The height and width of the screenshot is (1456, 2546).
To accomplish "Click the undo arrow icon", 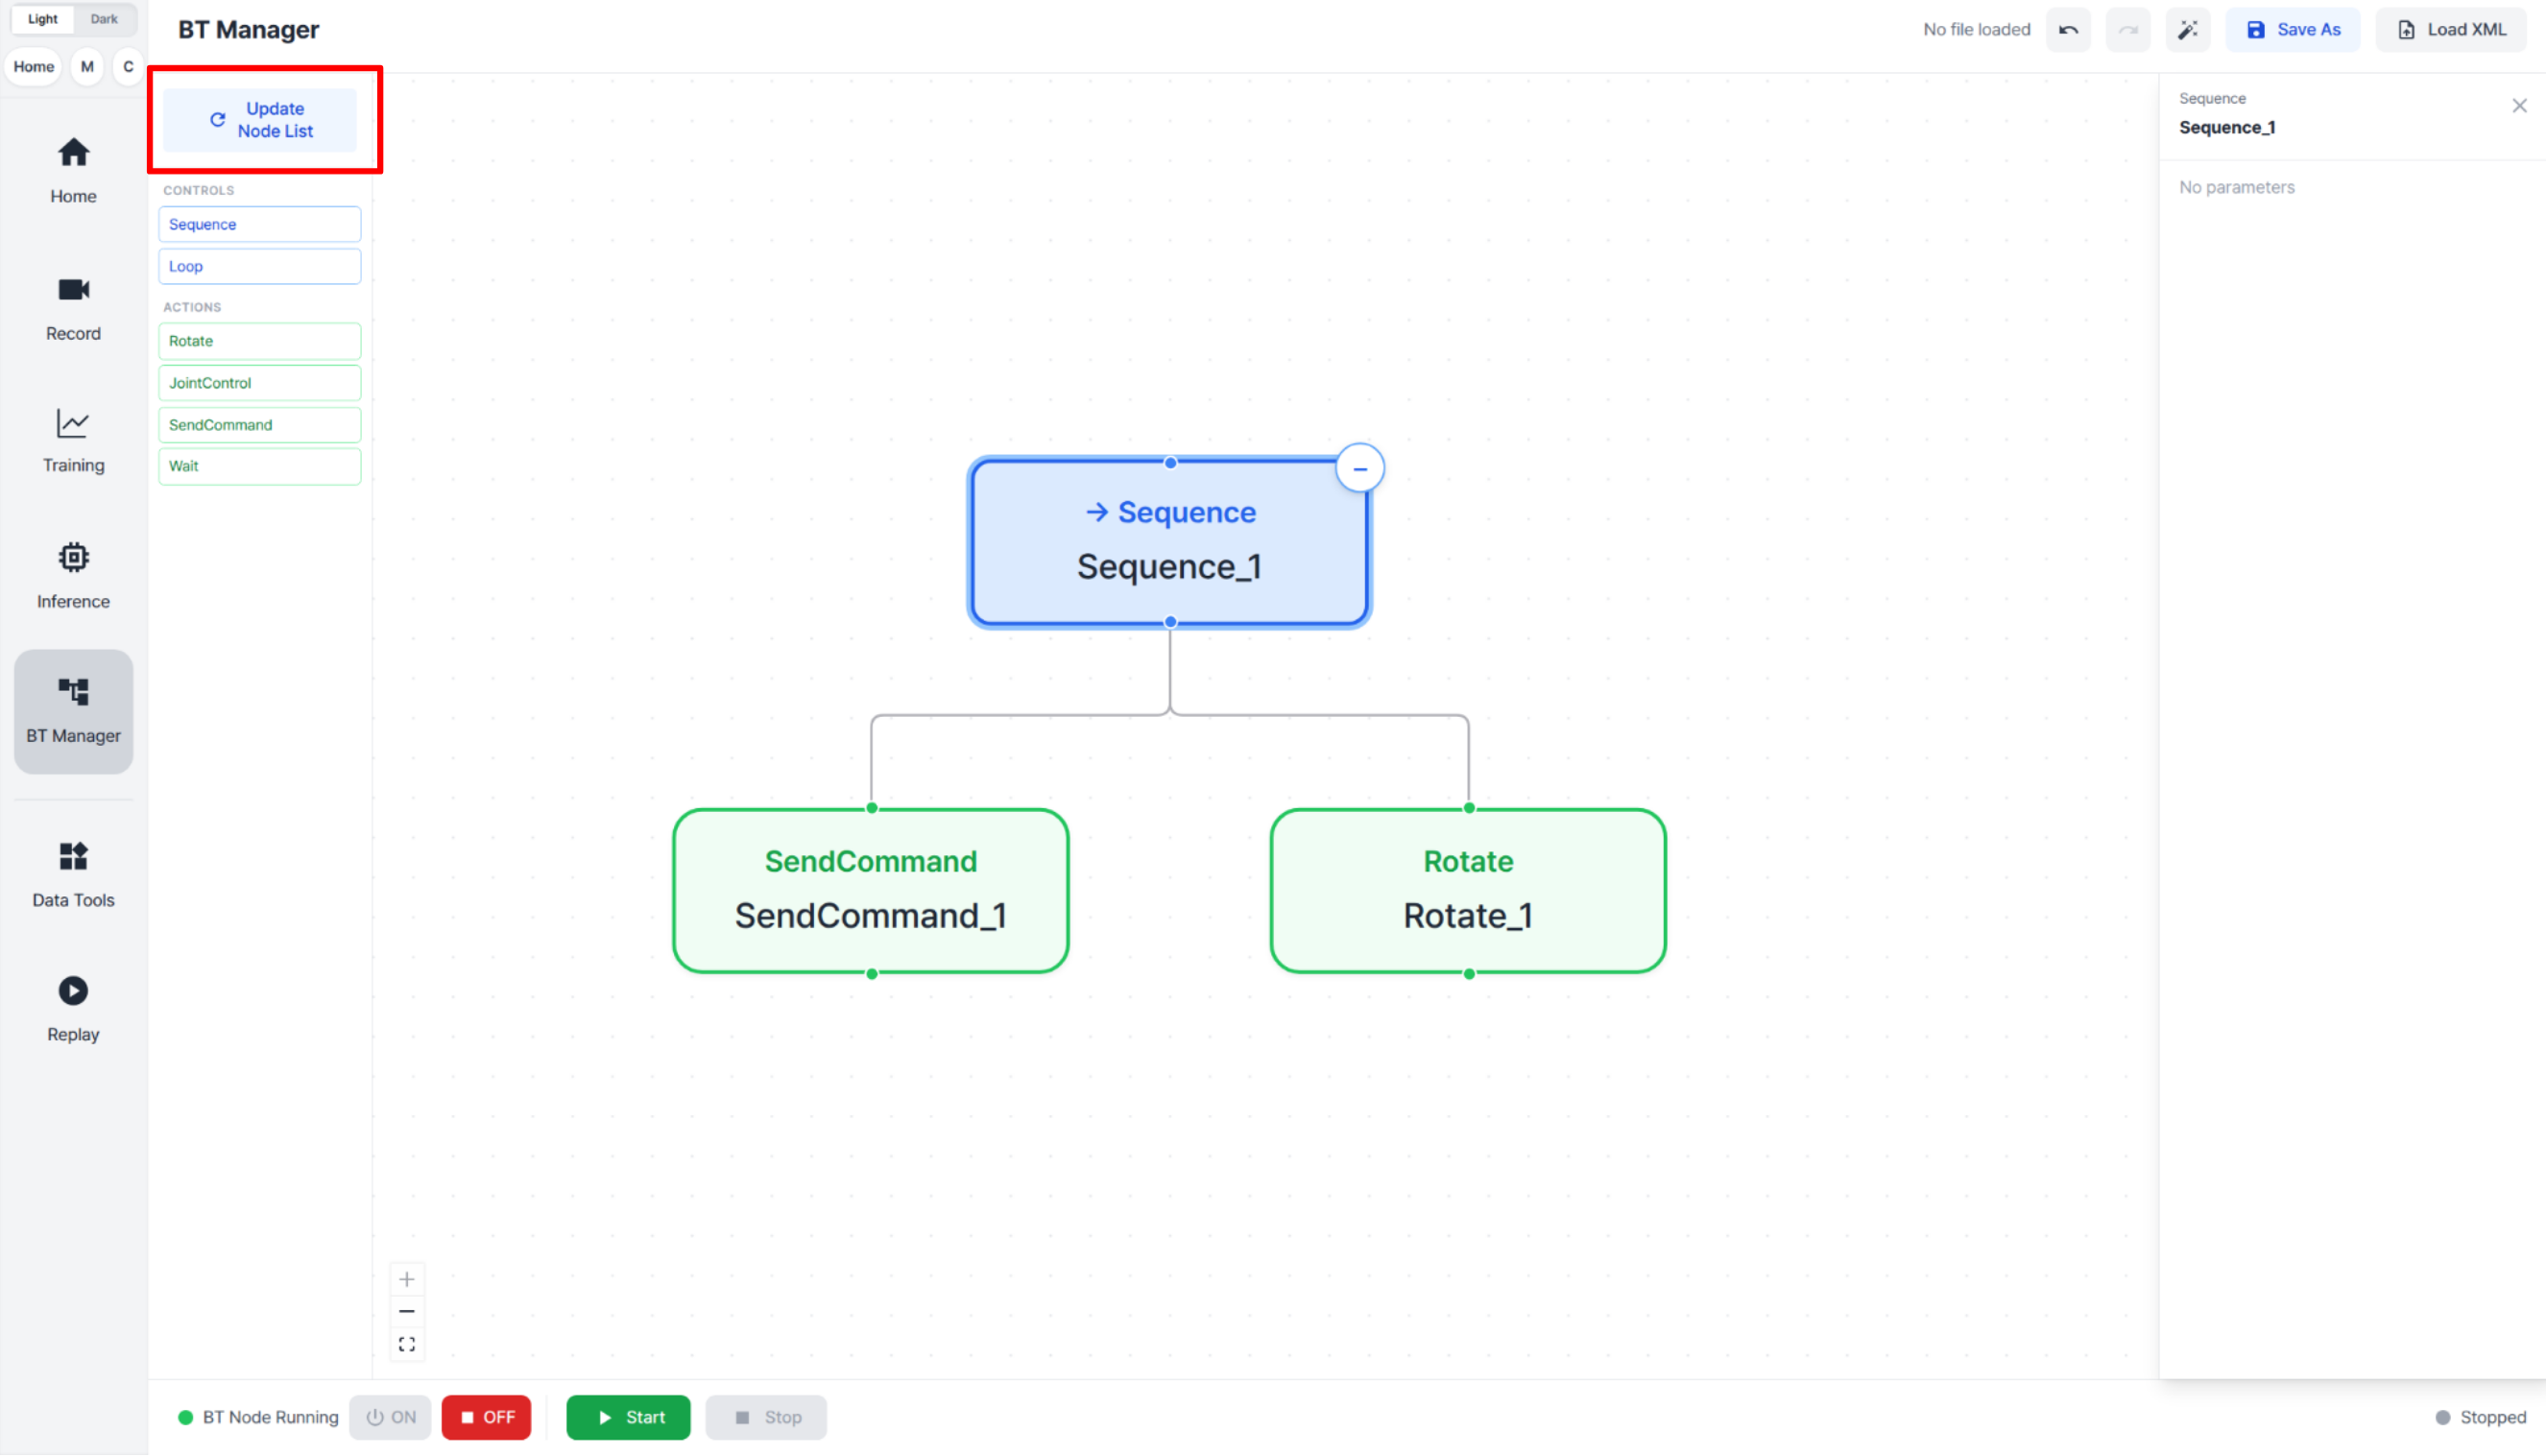I will [x=2068, y=29].
